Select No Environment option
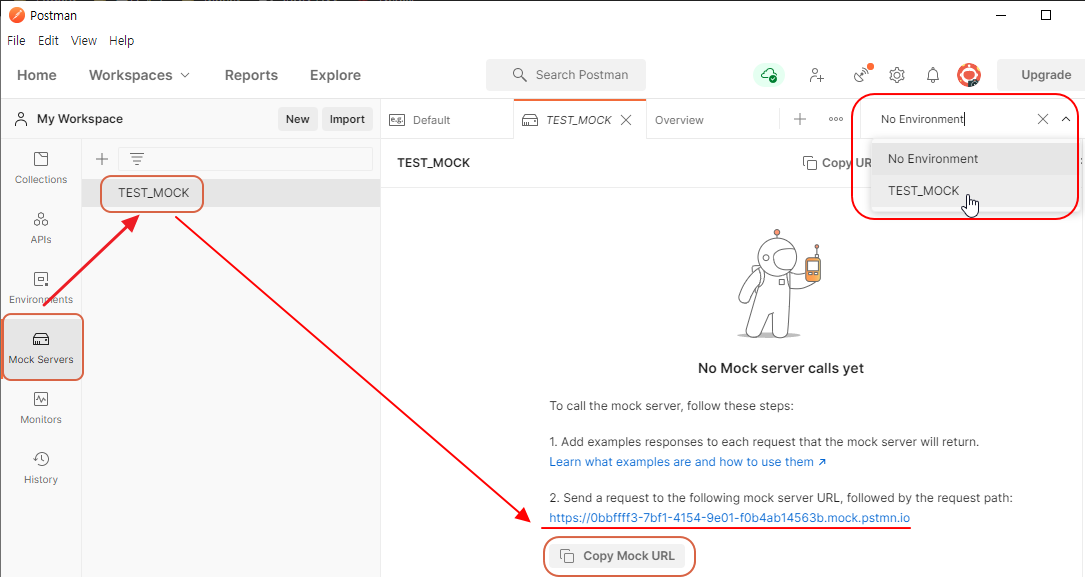This screenshot has height=577, width=1085. (974, 158)
